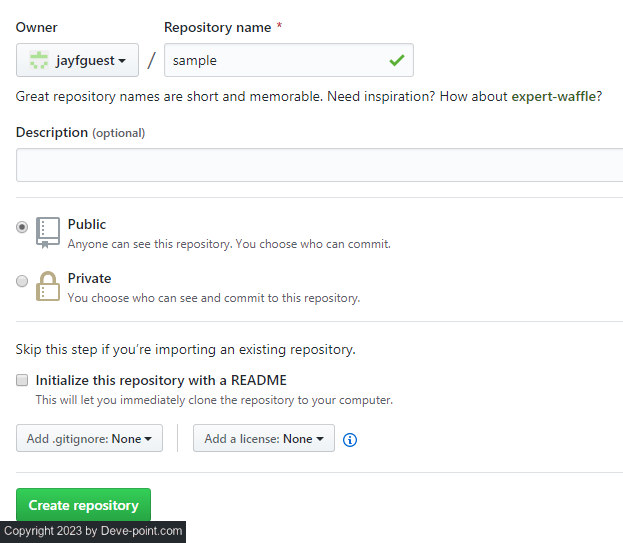Click the bold Public label text

87,224
